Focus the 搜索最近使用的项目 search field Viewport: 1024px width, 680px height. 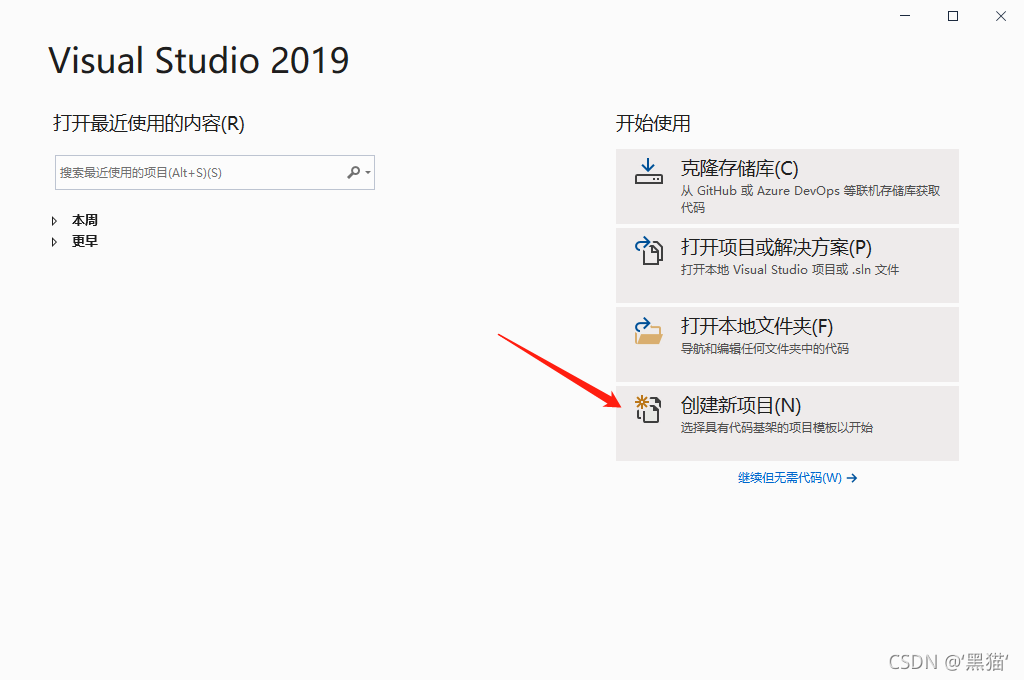(215, 172)
